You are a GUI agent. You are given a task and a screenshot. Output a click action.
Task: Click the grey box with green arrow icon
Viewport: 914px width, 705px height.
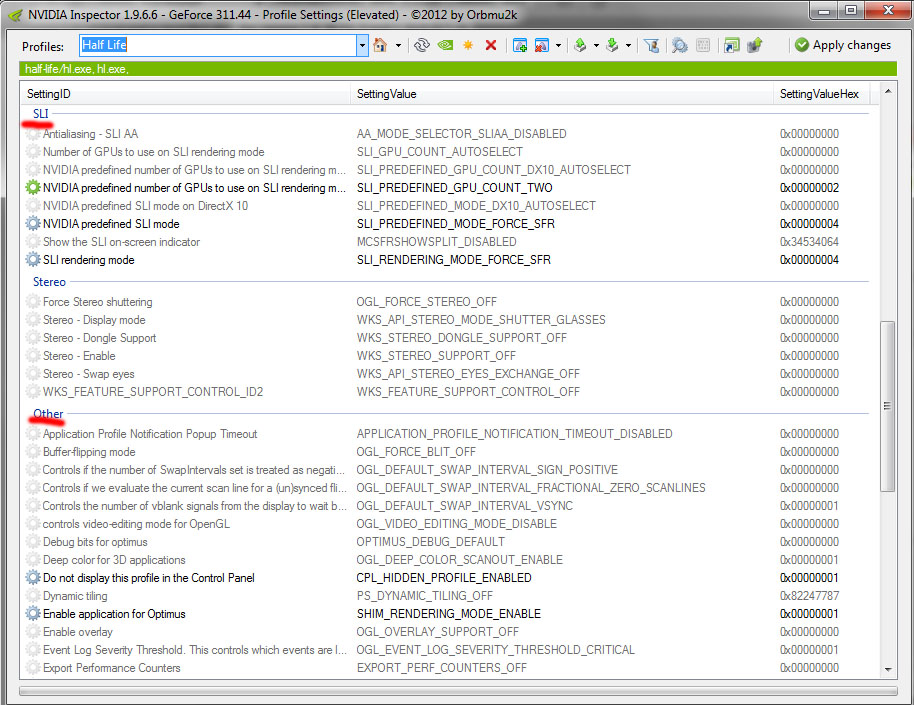point(754,45)
